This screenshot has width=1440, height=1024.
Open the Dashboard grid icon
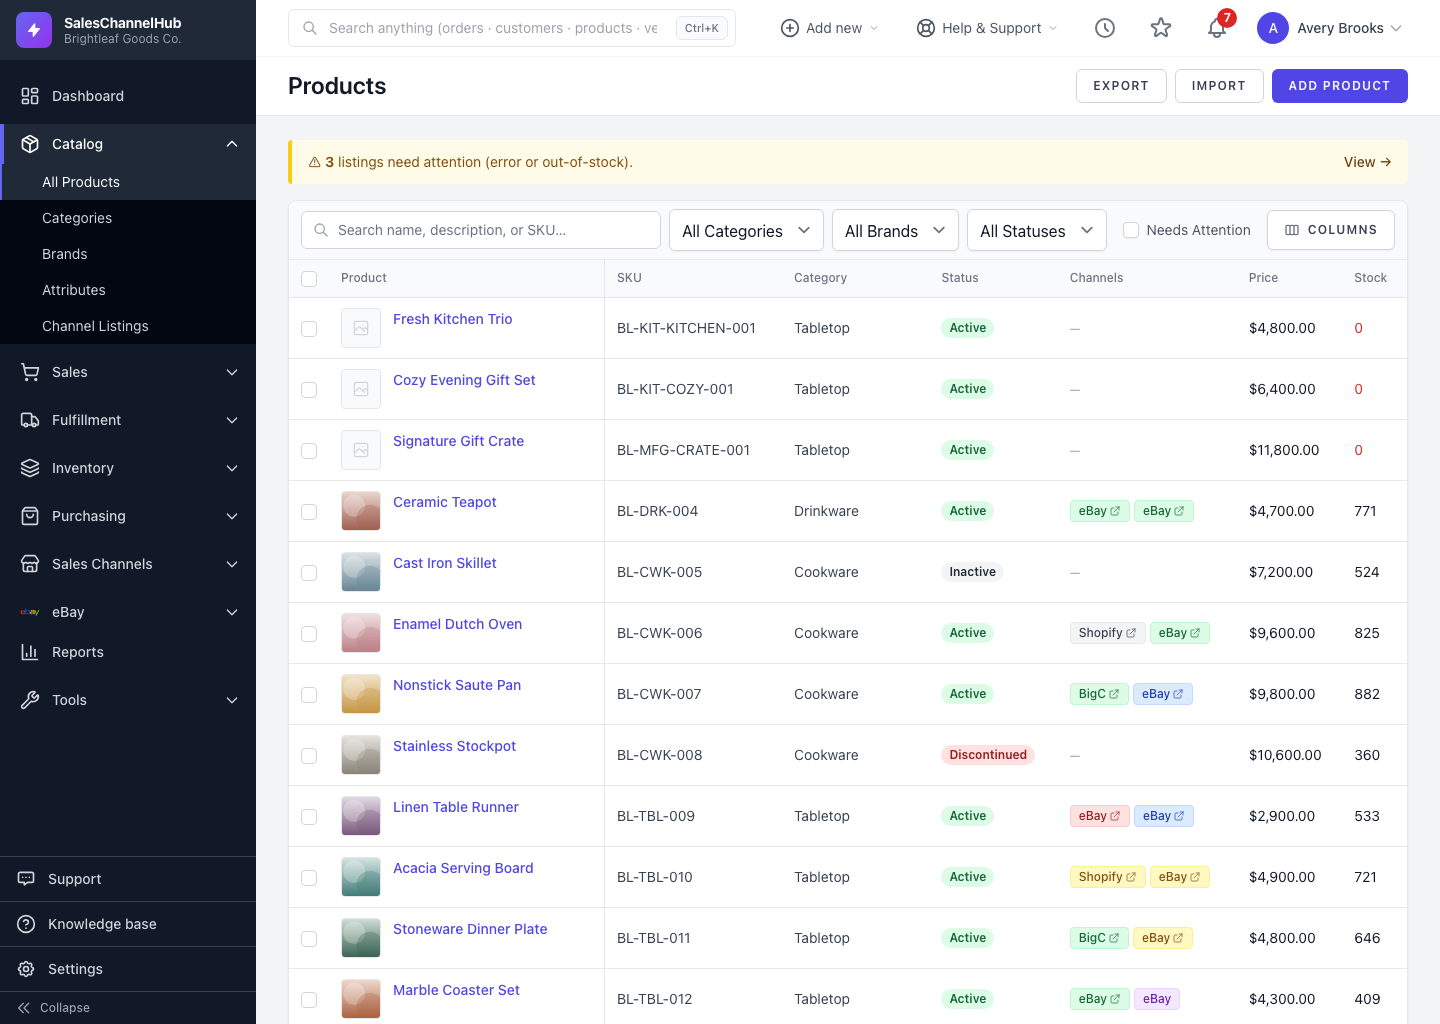(x=30, y=96)
